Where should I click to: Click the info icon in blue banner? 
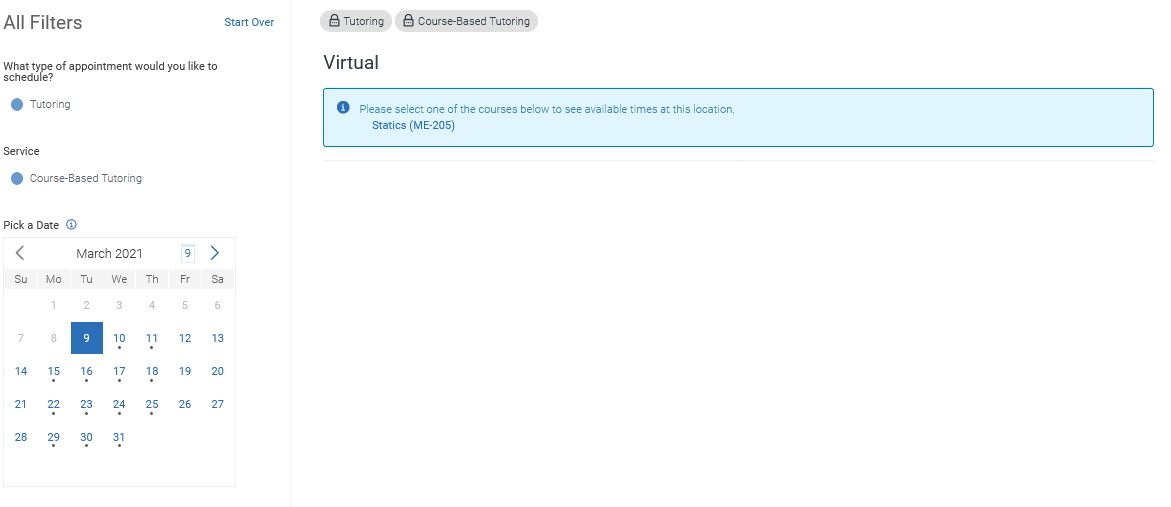pyautogui.click(x=343, y=108)
